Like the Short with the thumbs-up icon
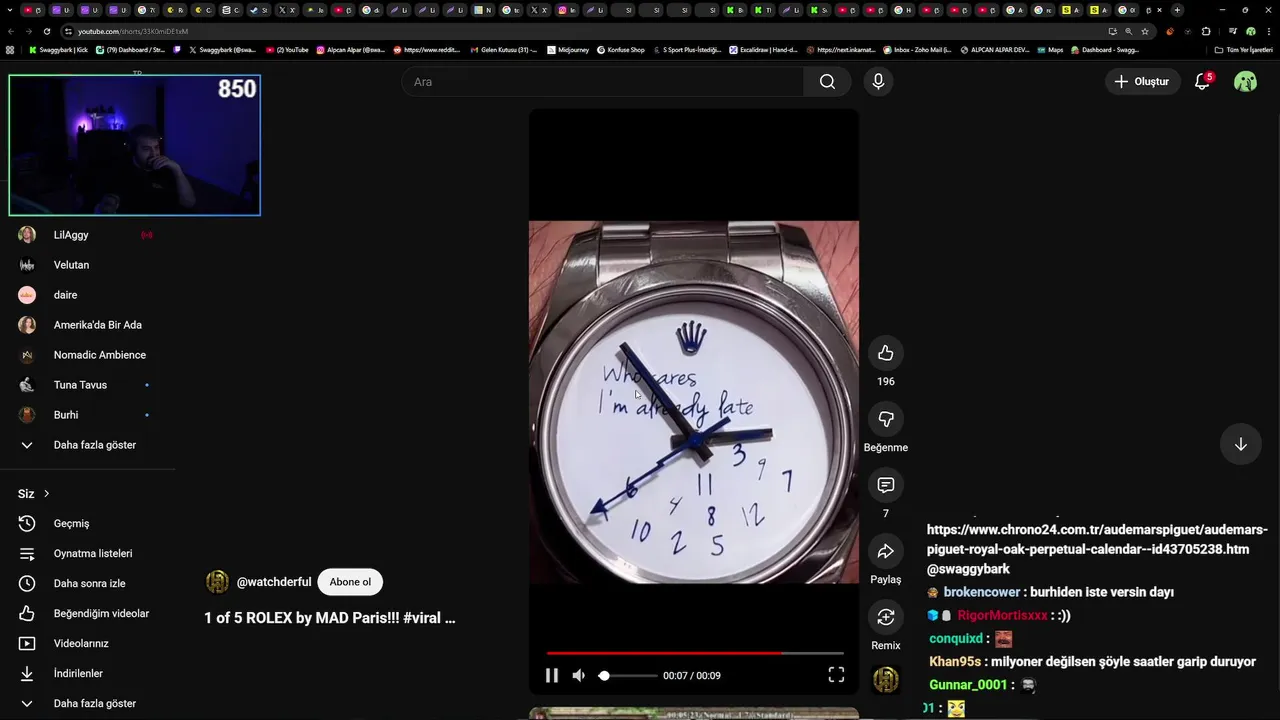 coord(885,353)
